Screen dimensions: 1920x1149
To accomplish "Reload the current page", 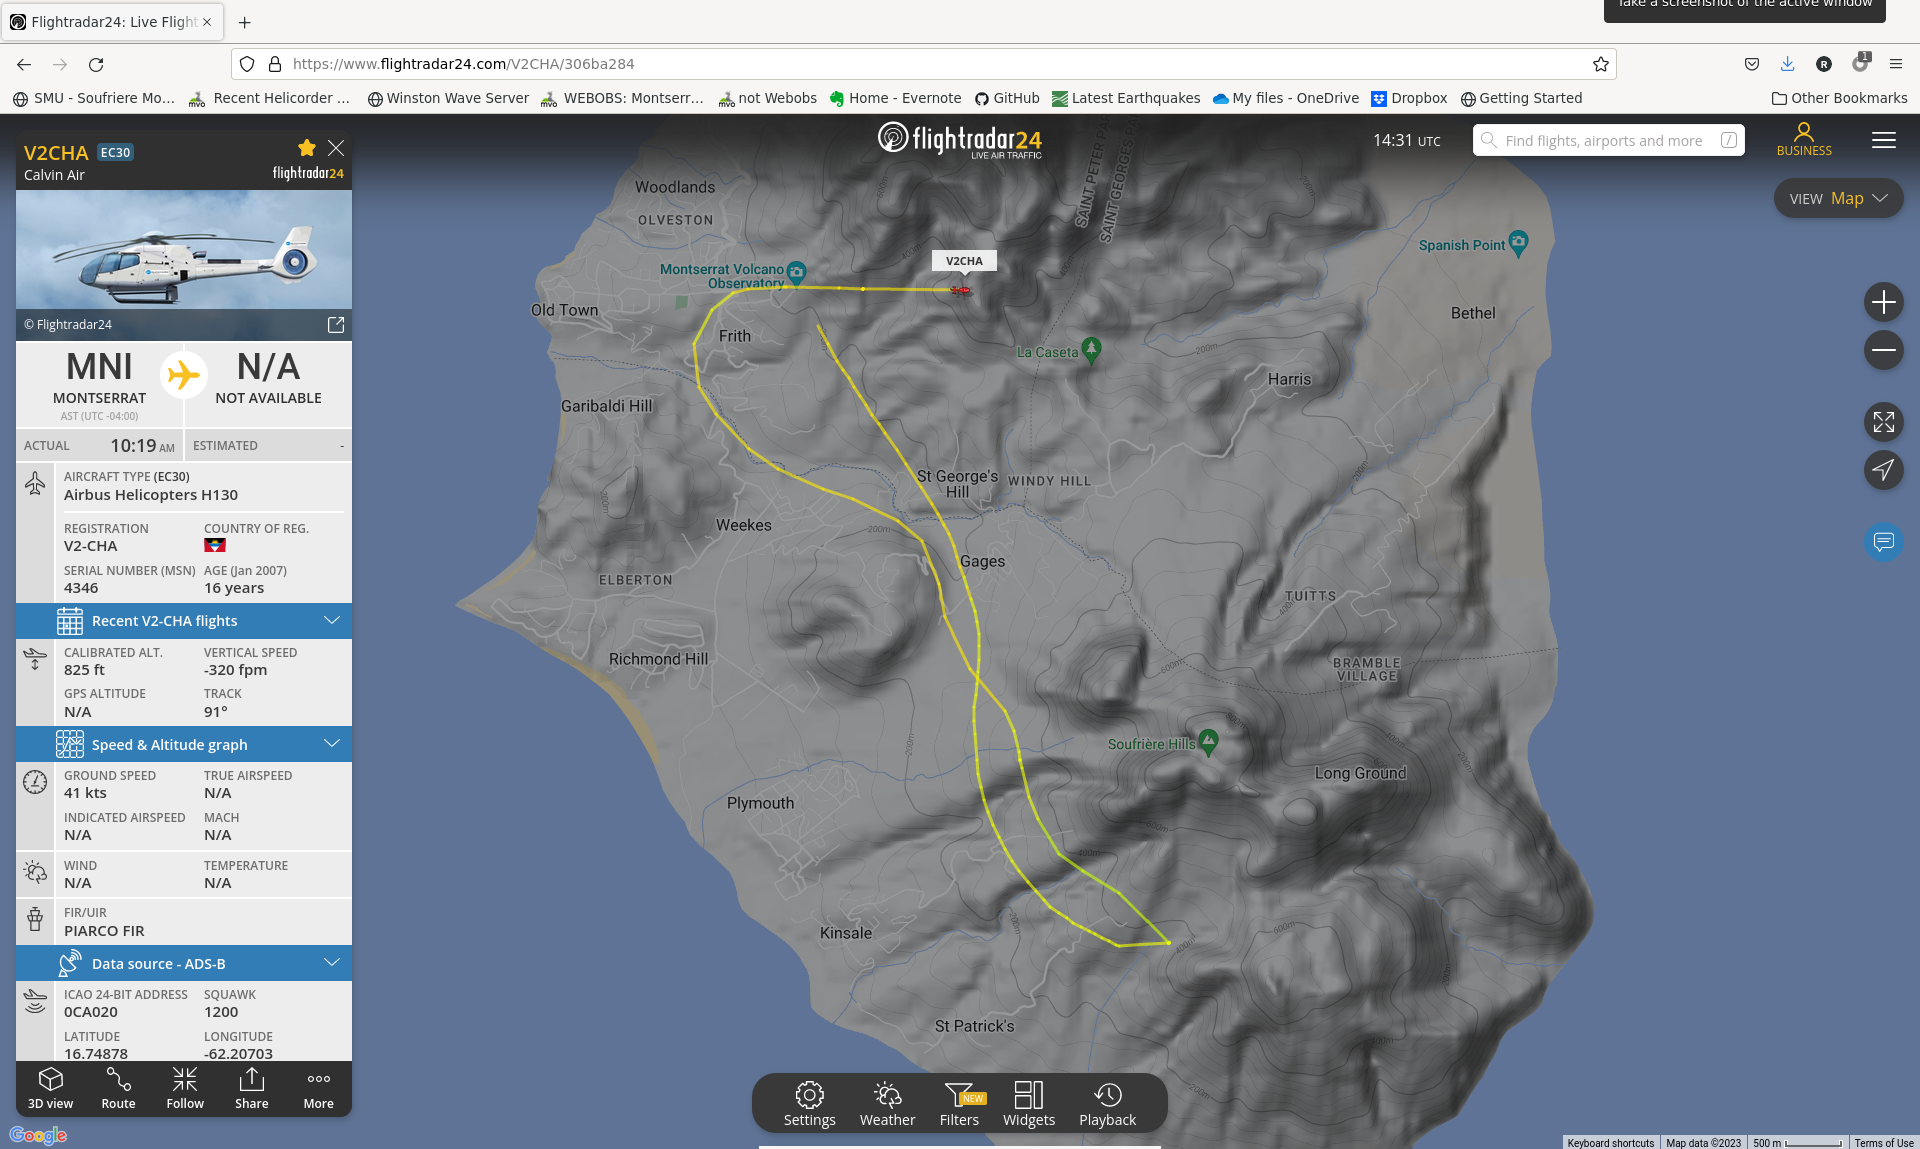I will point(96,64).
